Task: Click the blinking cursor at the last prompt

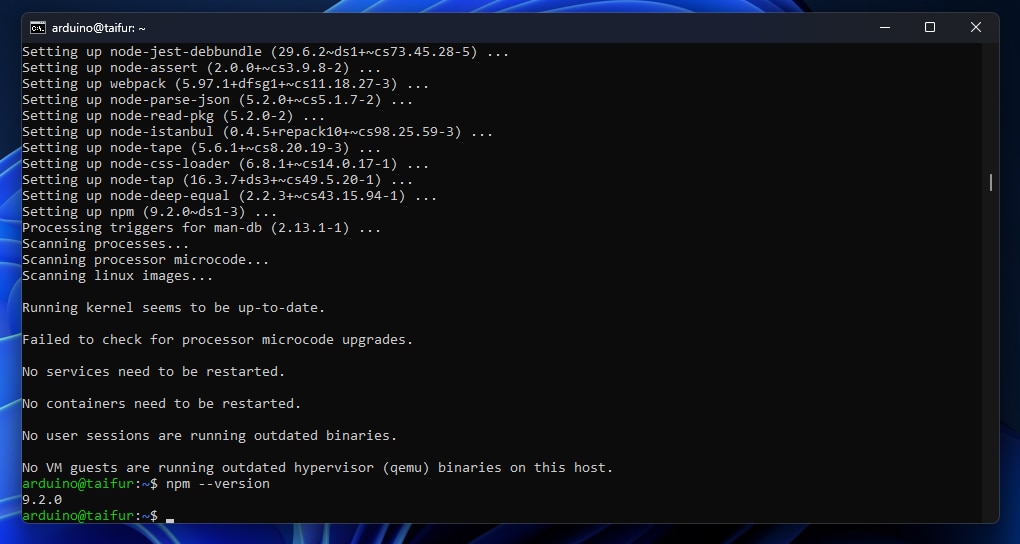Action: (170, 520)
